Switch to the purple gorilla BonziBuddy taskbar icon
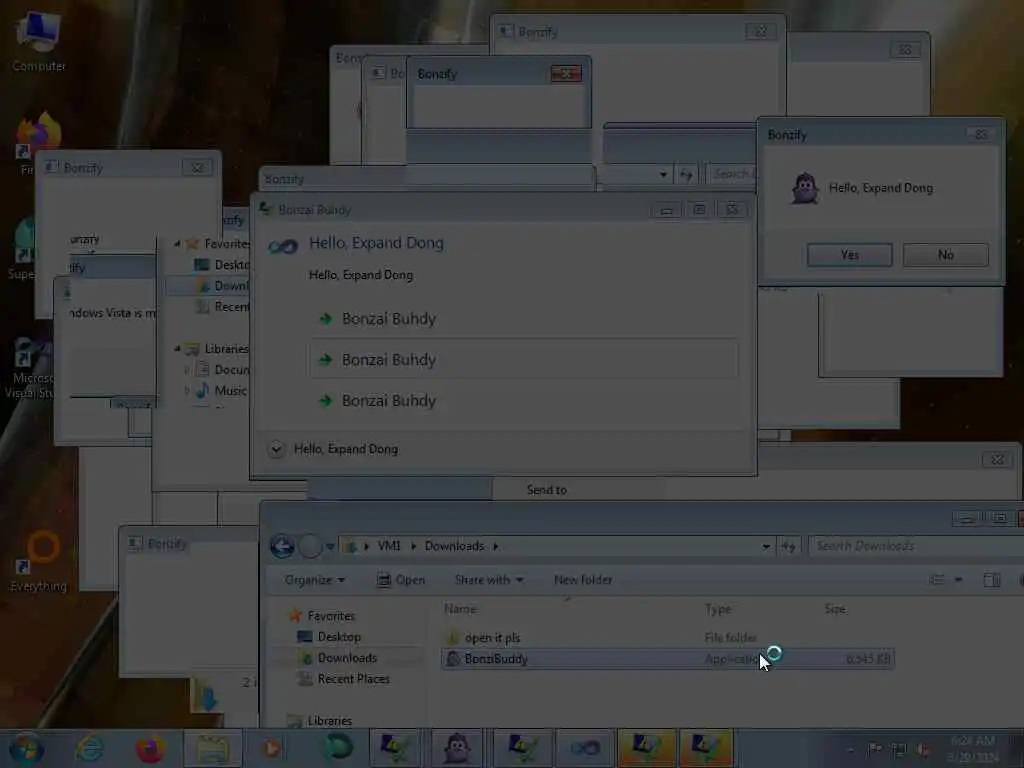The width and height of the screenshot is (1024, 768). click(x=457, y=748)
